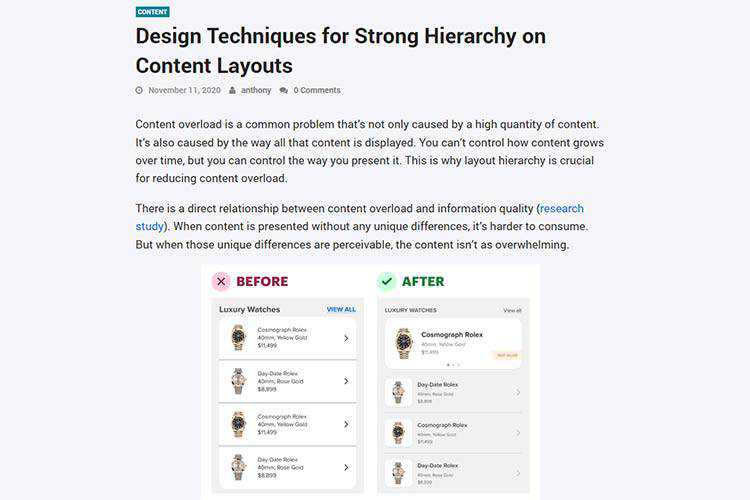This screenshot has width=750, height=500.
Task: Click the clock icon beside the publish date
Action: (x=139, y=90)
